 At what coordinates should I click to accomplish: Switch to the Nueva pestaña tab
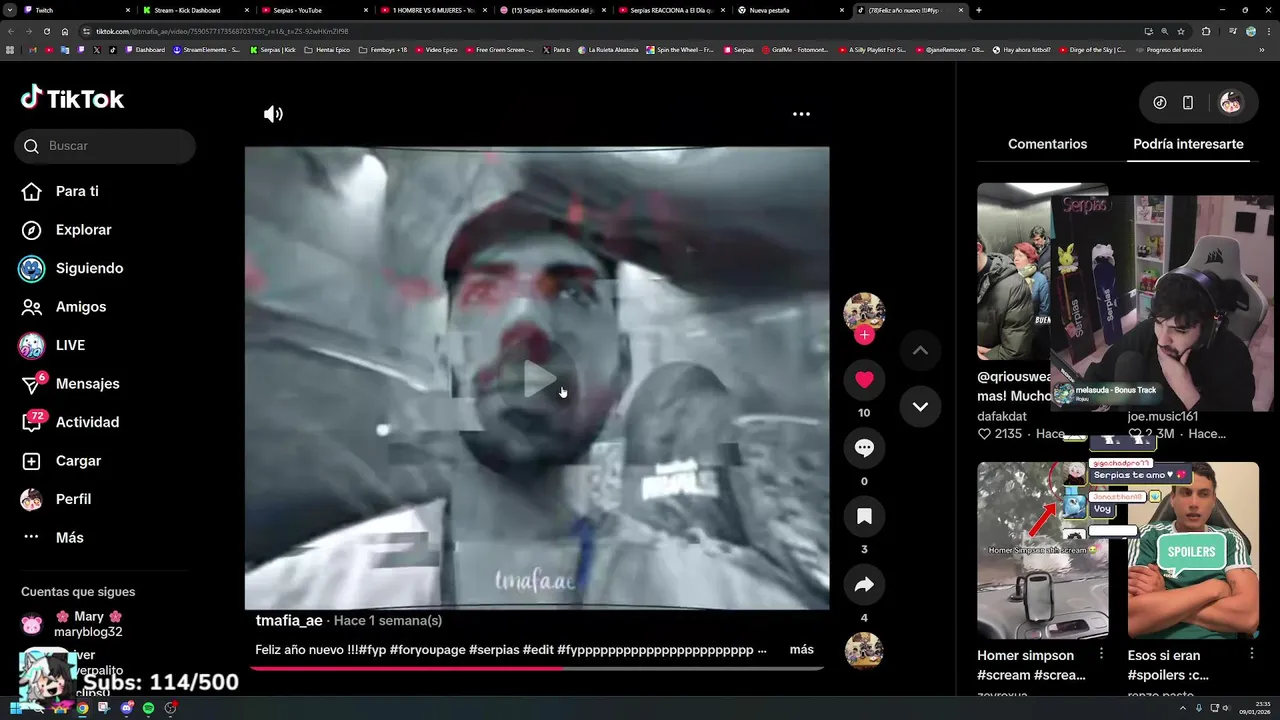pyautogui.click(x=788, y=10)
